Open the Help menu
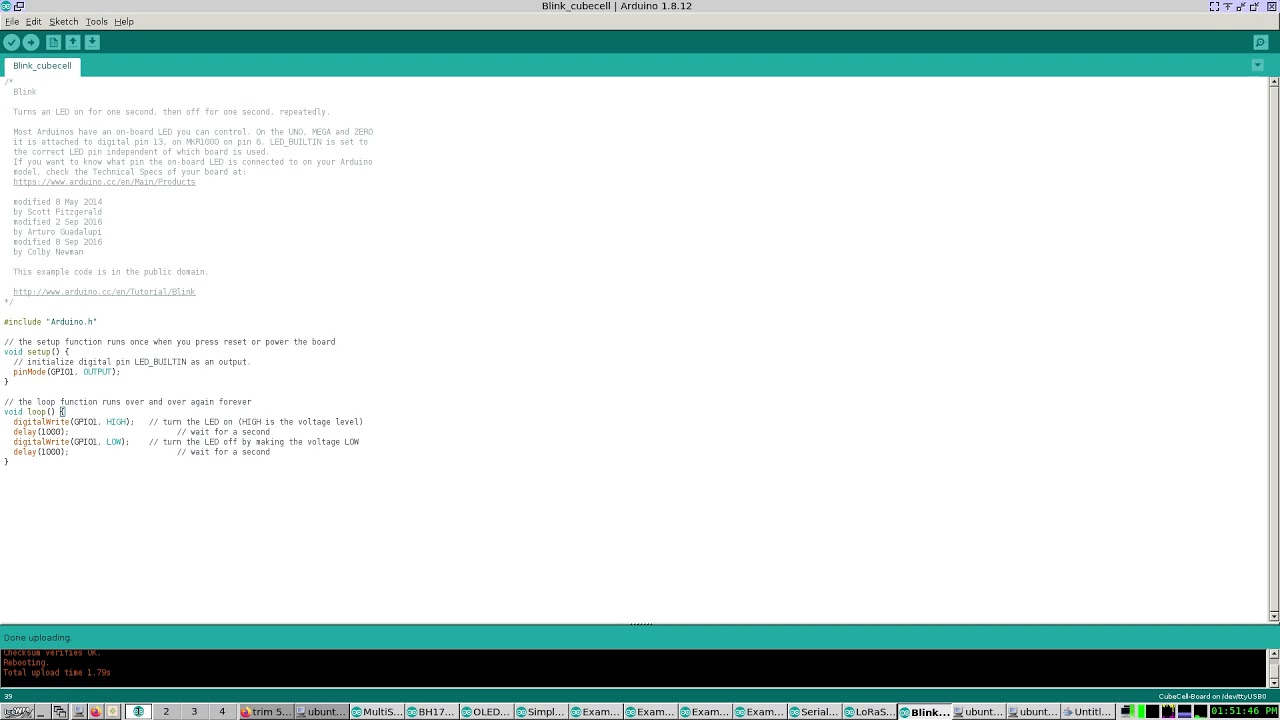The image size is (1280, 720). pyautogui.click(x=124, y=21)
